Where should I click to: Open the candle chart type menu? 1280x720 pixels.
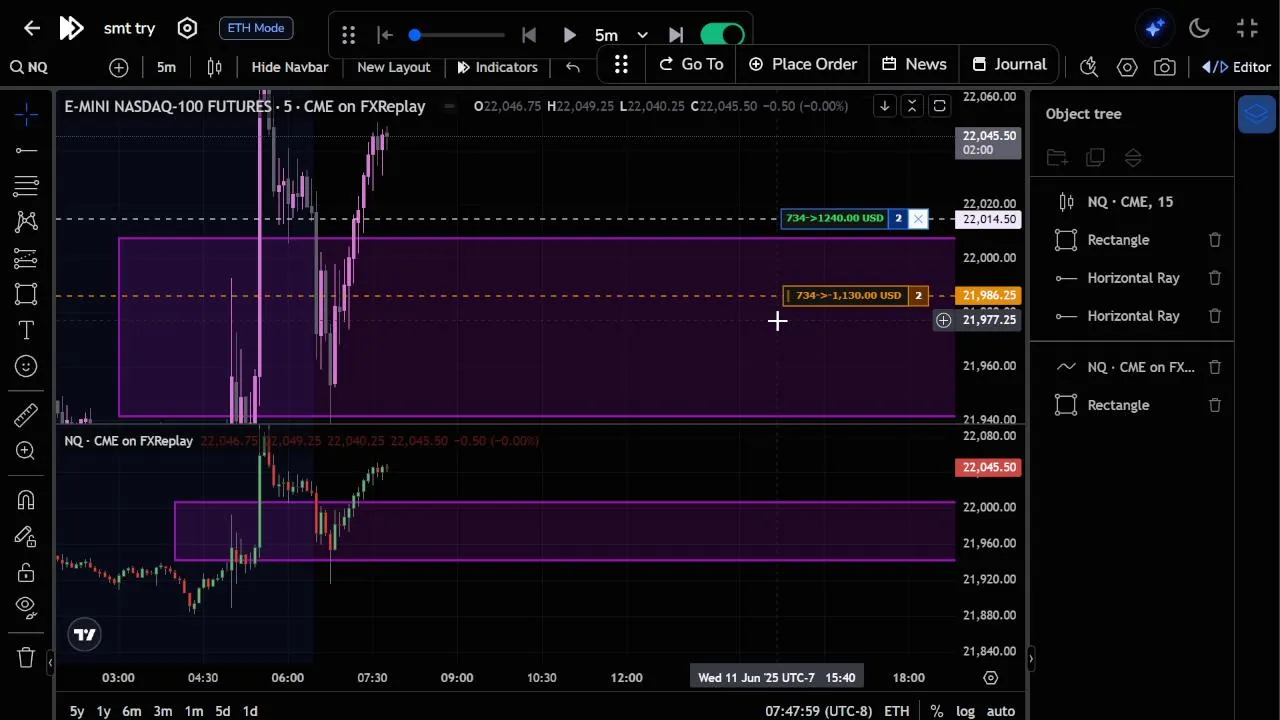pos(214,67)
